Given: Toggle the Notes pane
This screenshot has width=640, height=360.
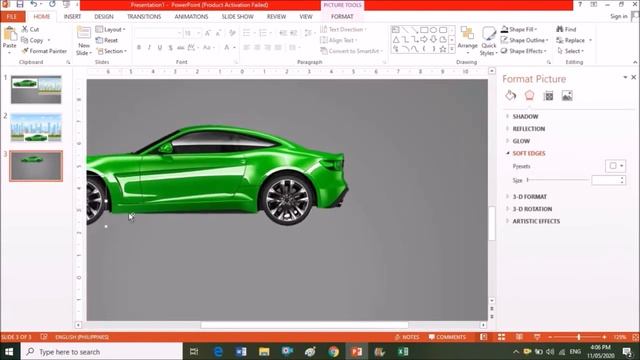Looking at the screenshot, I should (x=407, y=337).
